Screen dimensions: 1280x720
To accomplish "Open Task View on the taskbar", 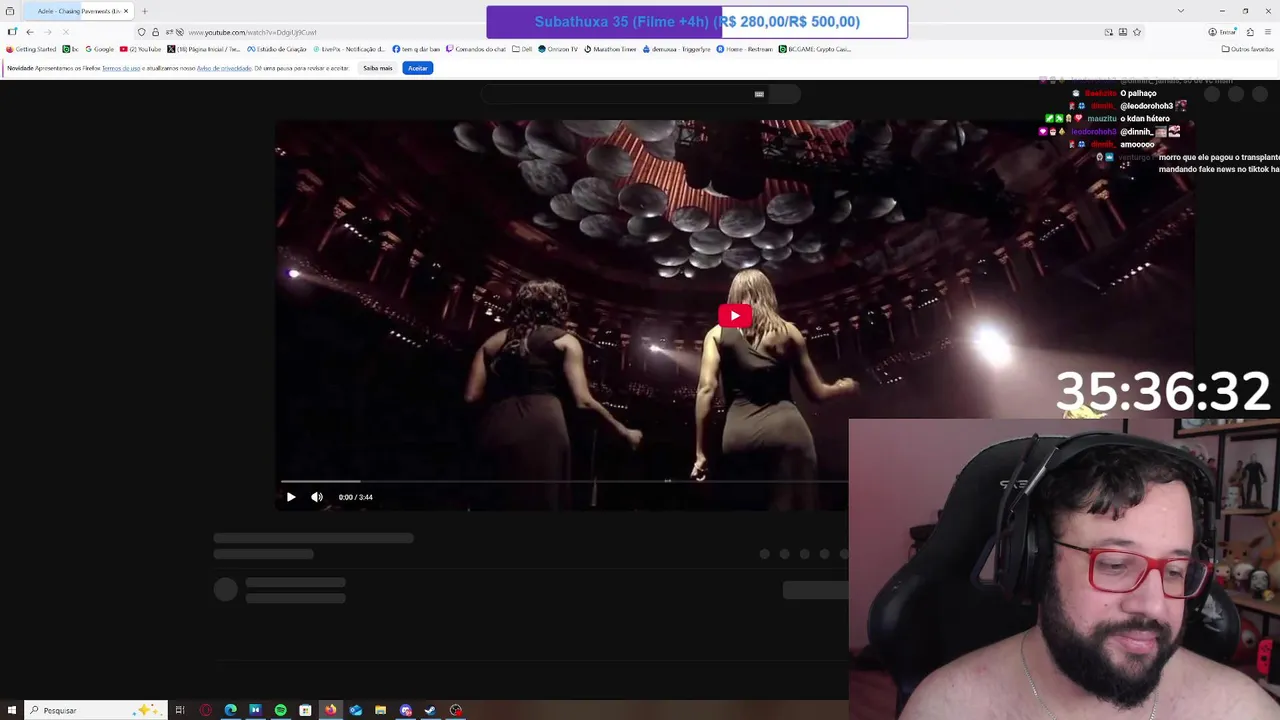I will pos(180,710).
